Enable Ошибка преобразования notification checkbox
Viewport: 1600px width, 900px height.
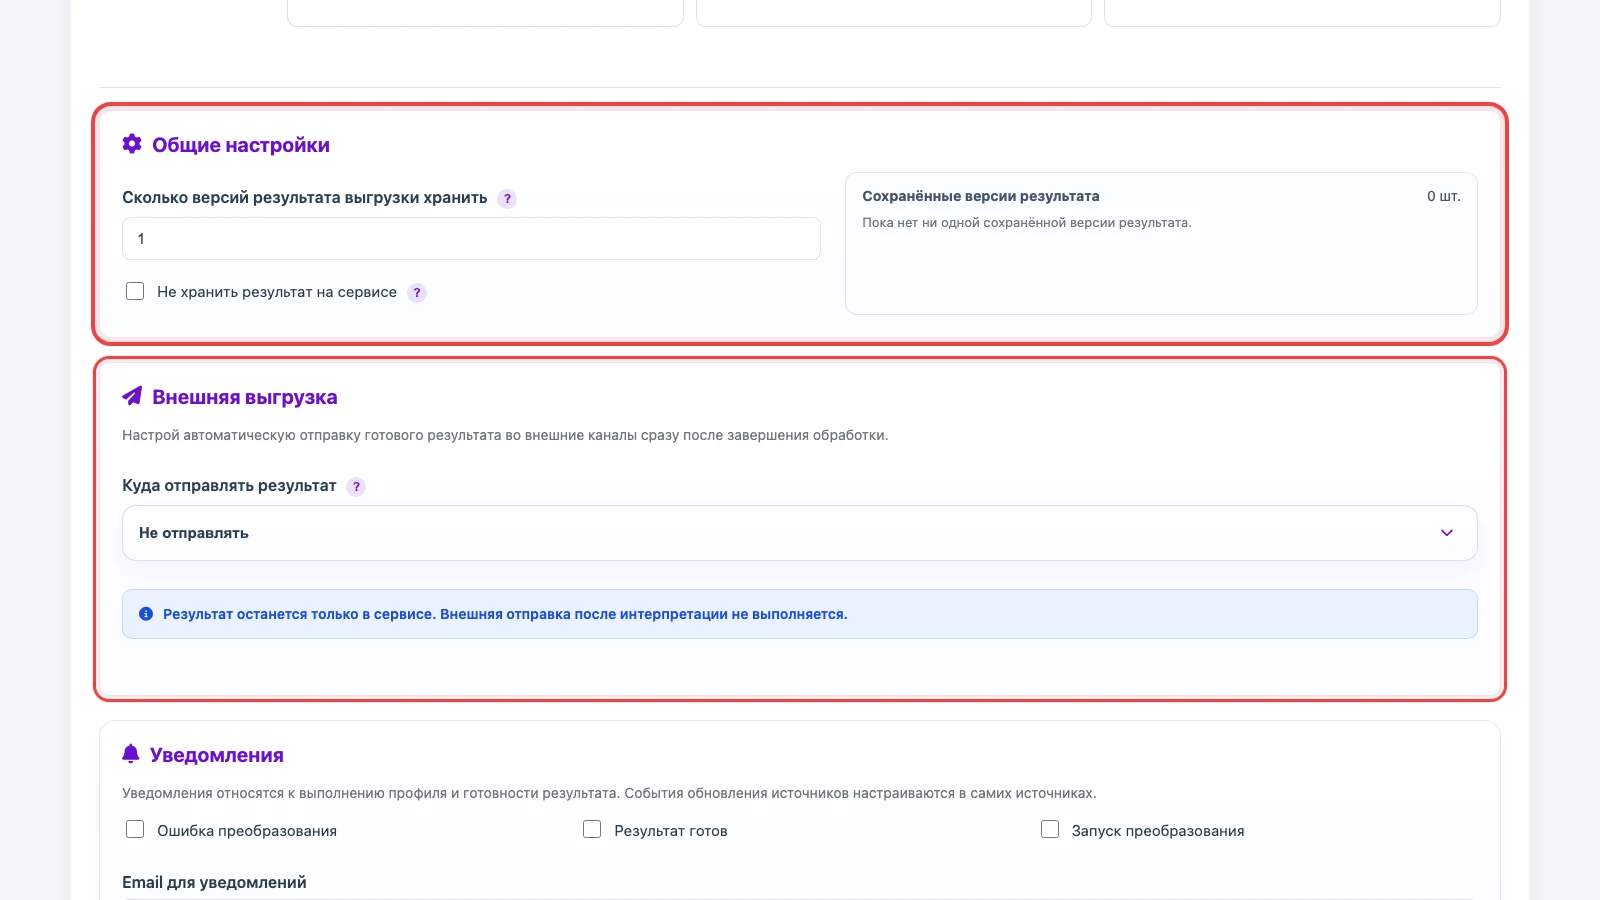[x=135, y=829]
